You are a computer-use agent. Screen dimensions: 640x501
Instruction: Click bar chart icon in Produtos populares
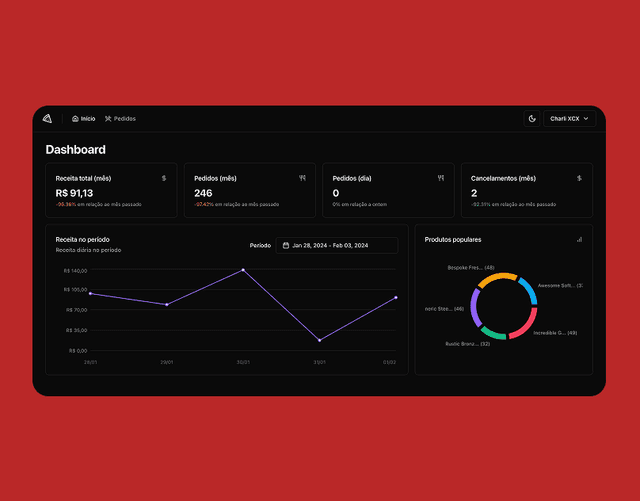coord(579,239)
